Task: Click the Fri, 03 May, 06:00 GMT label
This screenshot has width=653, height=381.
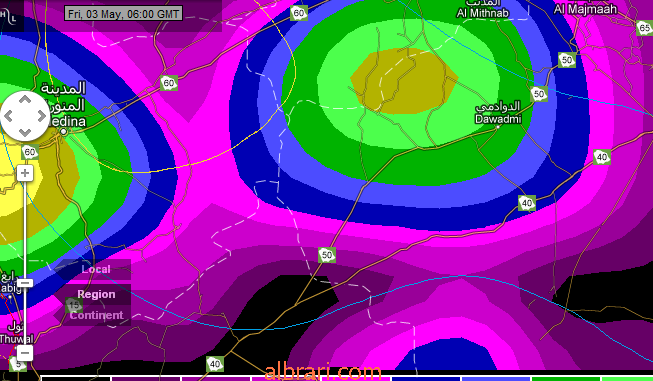Action: [x=124, y=13]
